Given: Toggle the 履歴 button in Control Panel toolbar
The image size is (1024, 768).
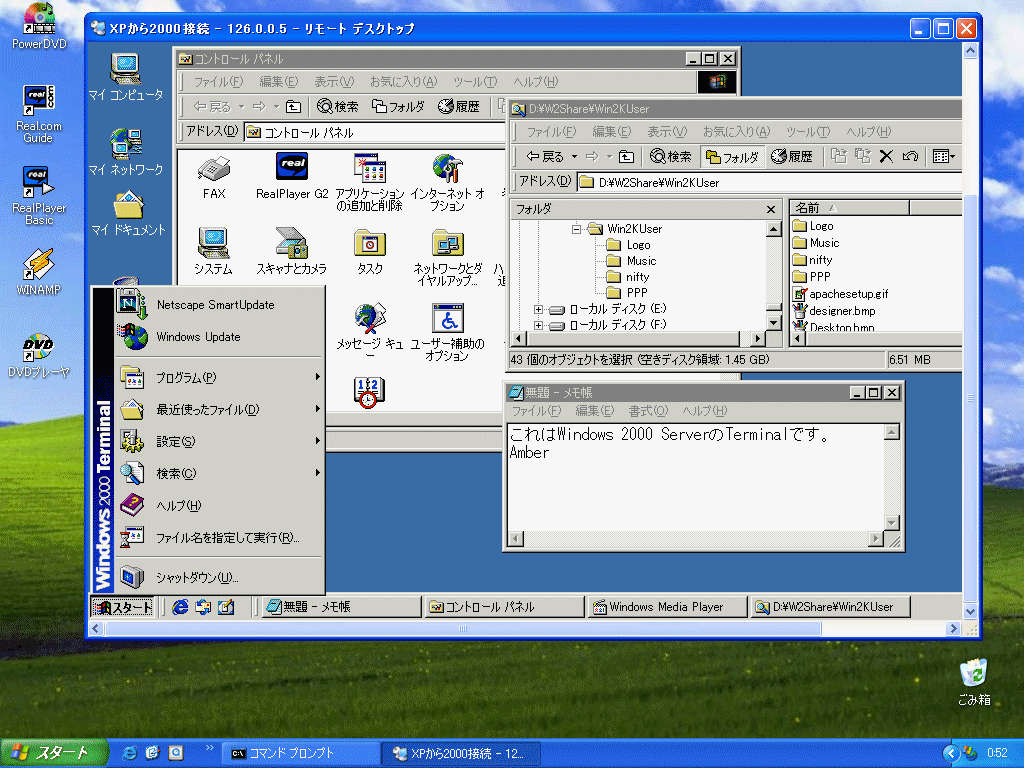Looking at the screenshot, I should click(x=459, y=106).
